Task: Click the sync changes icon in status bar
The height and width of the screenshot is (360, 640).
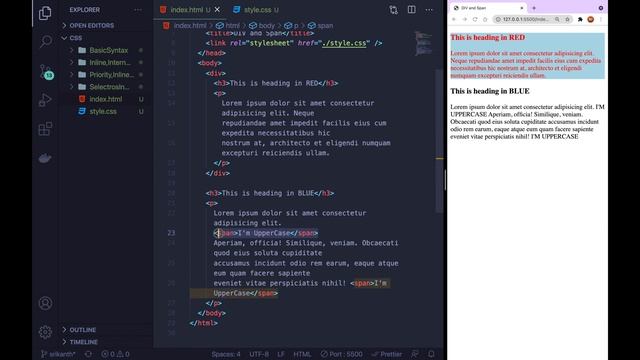Action: coord(88,354)
